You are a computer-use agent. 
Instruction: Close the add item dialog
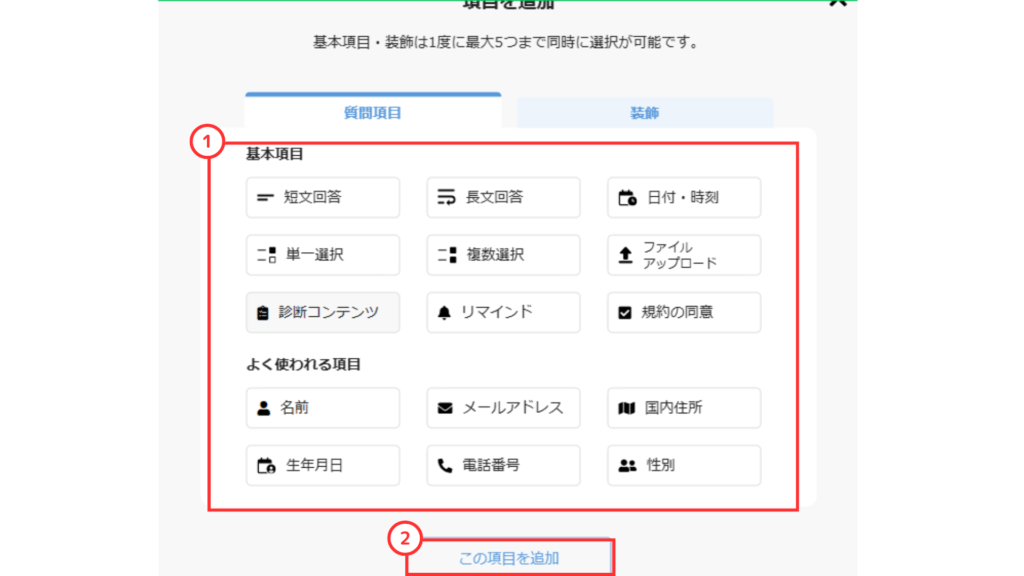pos(838,3)
